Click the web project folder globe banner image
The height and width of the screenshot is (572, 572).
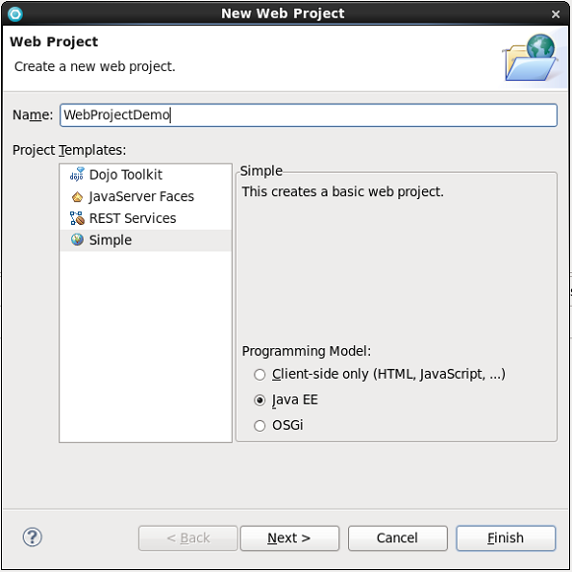(x=531, y=58)
